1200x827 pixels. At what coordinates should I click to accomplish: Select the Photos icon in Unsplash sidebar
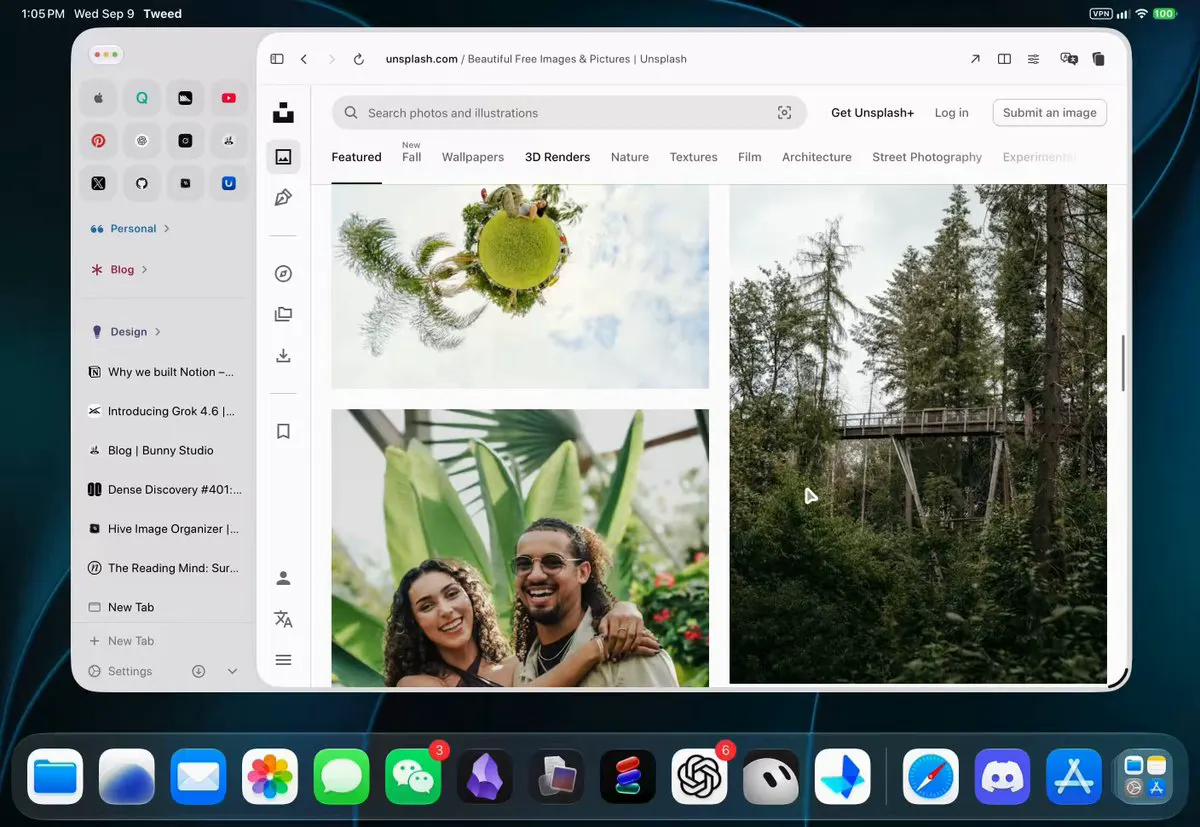(283, 157)
